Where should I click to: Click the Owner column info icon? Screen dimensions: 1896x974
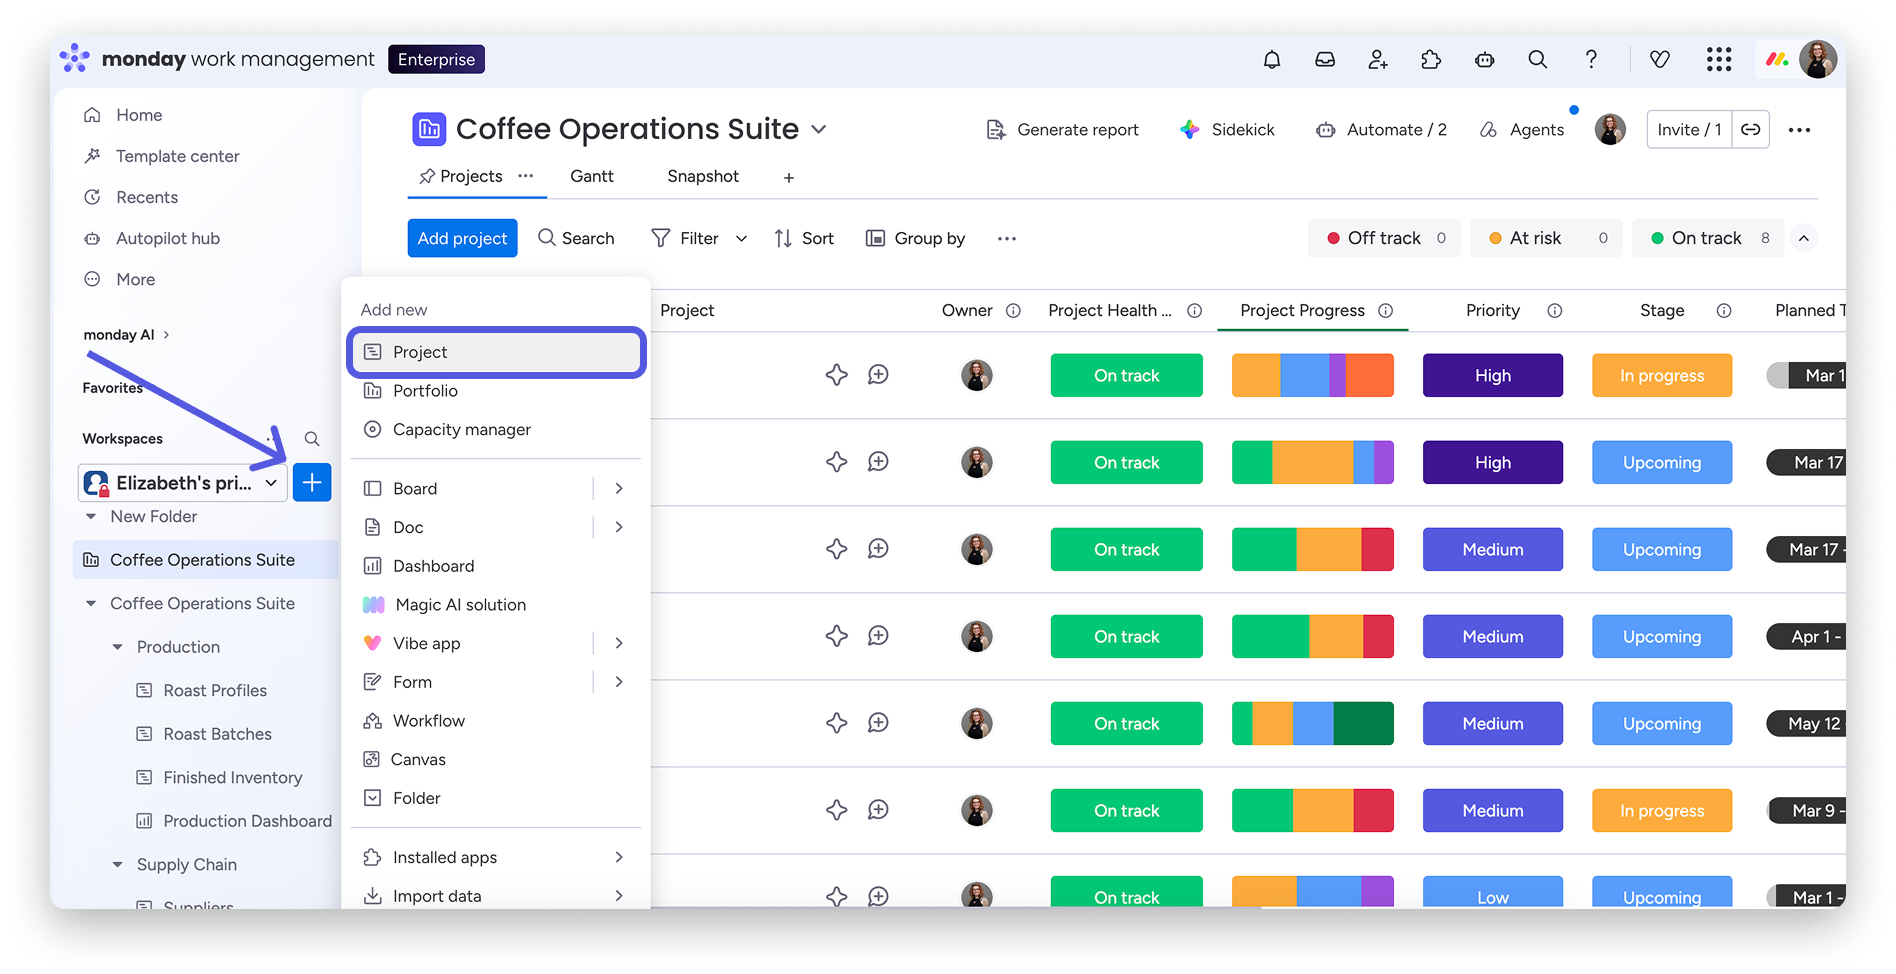click(1013, 311)
